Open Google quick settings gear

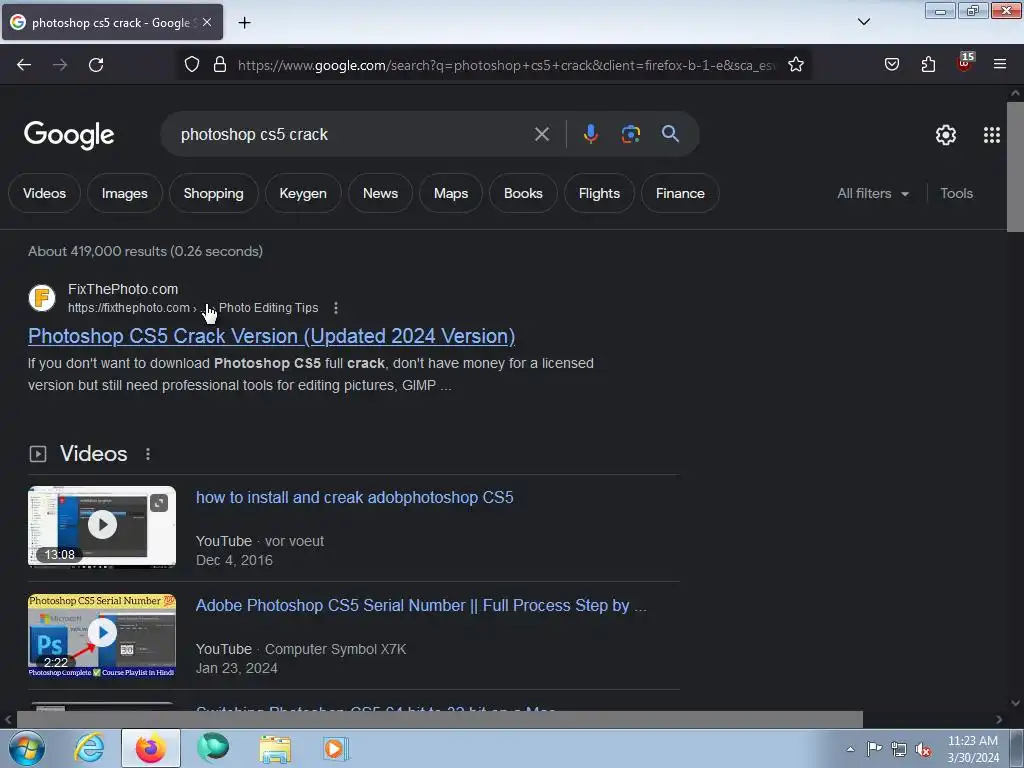pyautogui.click(x=946, y=135)
